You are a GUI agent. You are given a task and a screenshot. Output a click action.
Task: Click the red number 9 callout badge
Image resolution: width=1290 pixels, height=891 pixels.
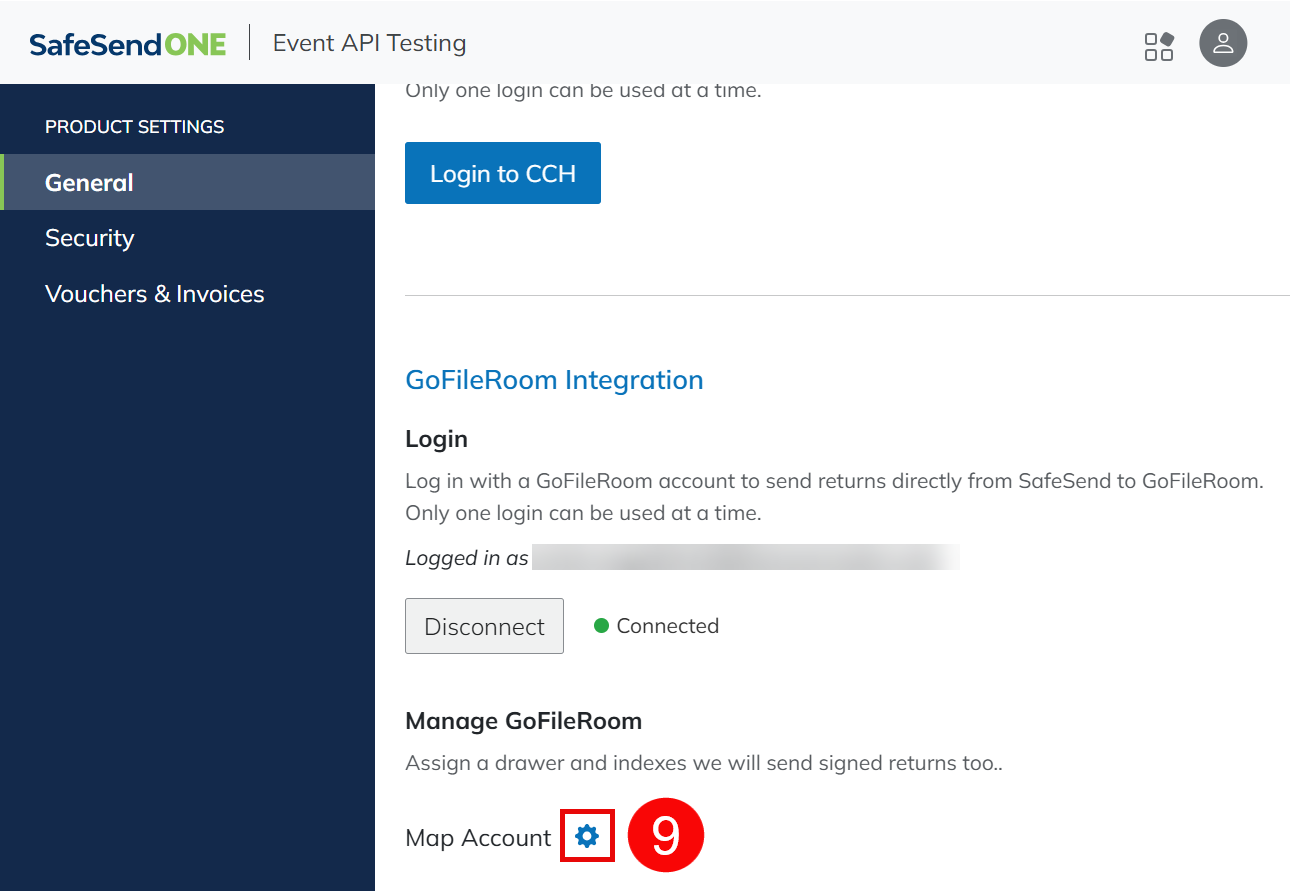point(666,836)
